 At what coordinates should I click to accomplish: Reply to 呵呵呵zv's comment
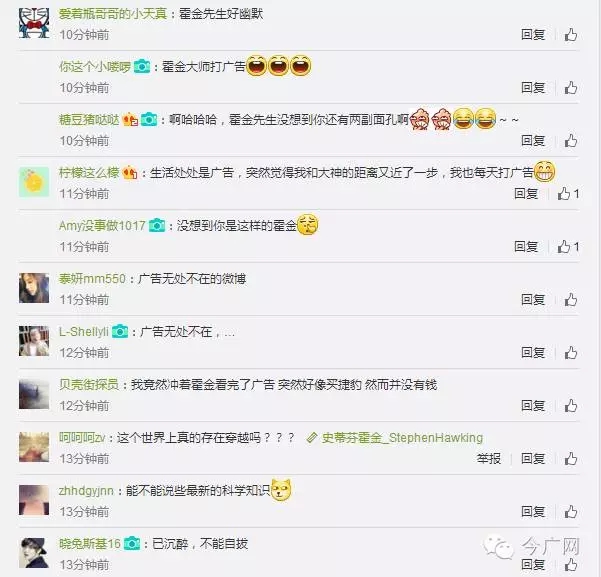[533, 459]
